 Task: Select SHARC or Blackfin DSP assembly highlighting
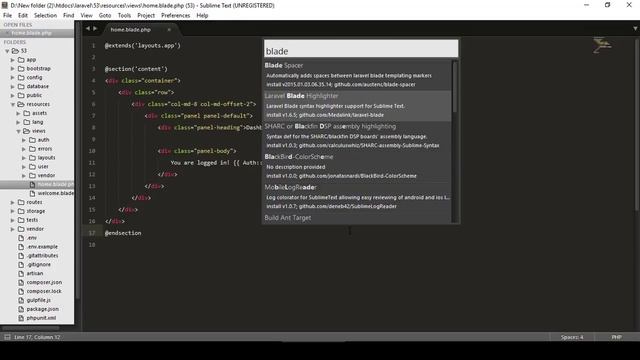pos(358,136)
